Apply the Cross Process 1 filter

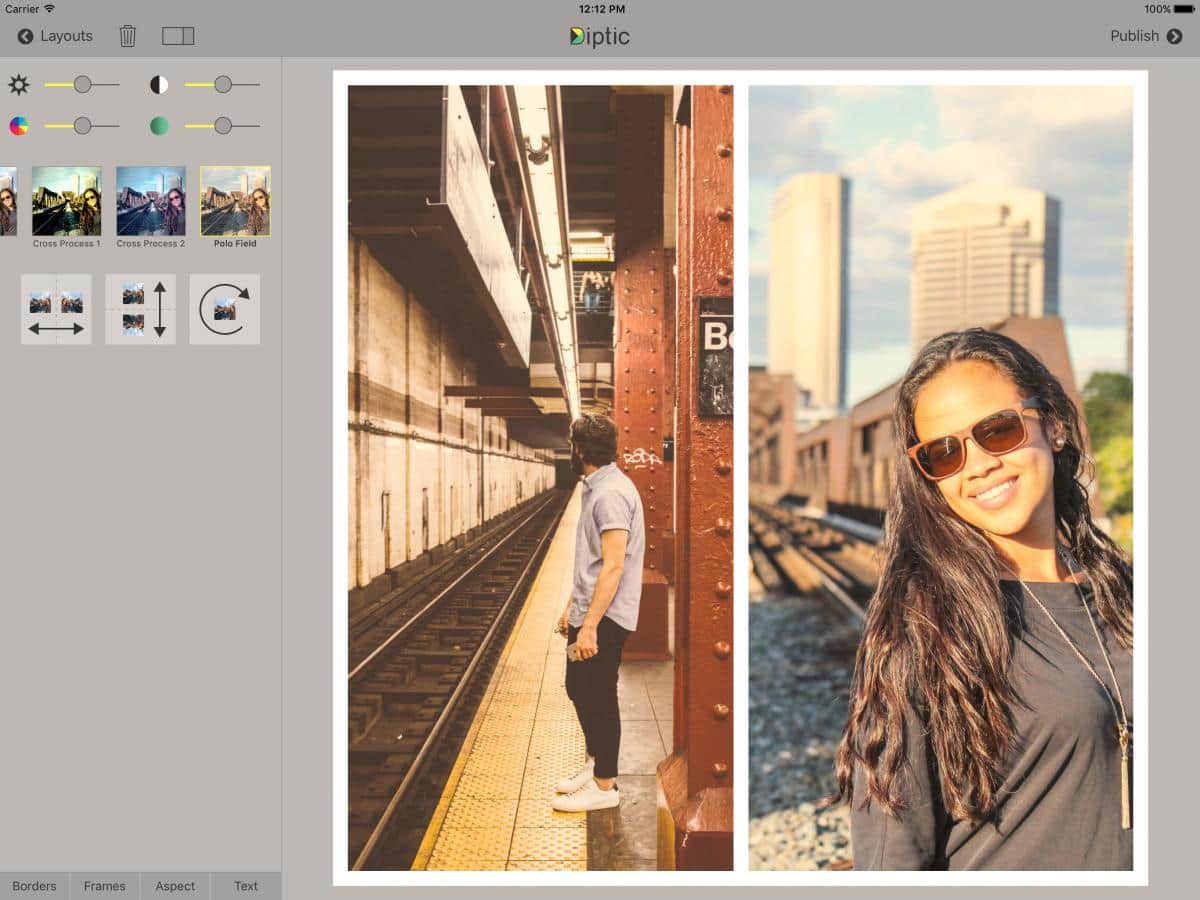[x=66, y=201]
